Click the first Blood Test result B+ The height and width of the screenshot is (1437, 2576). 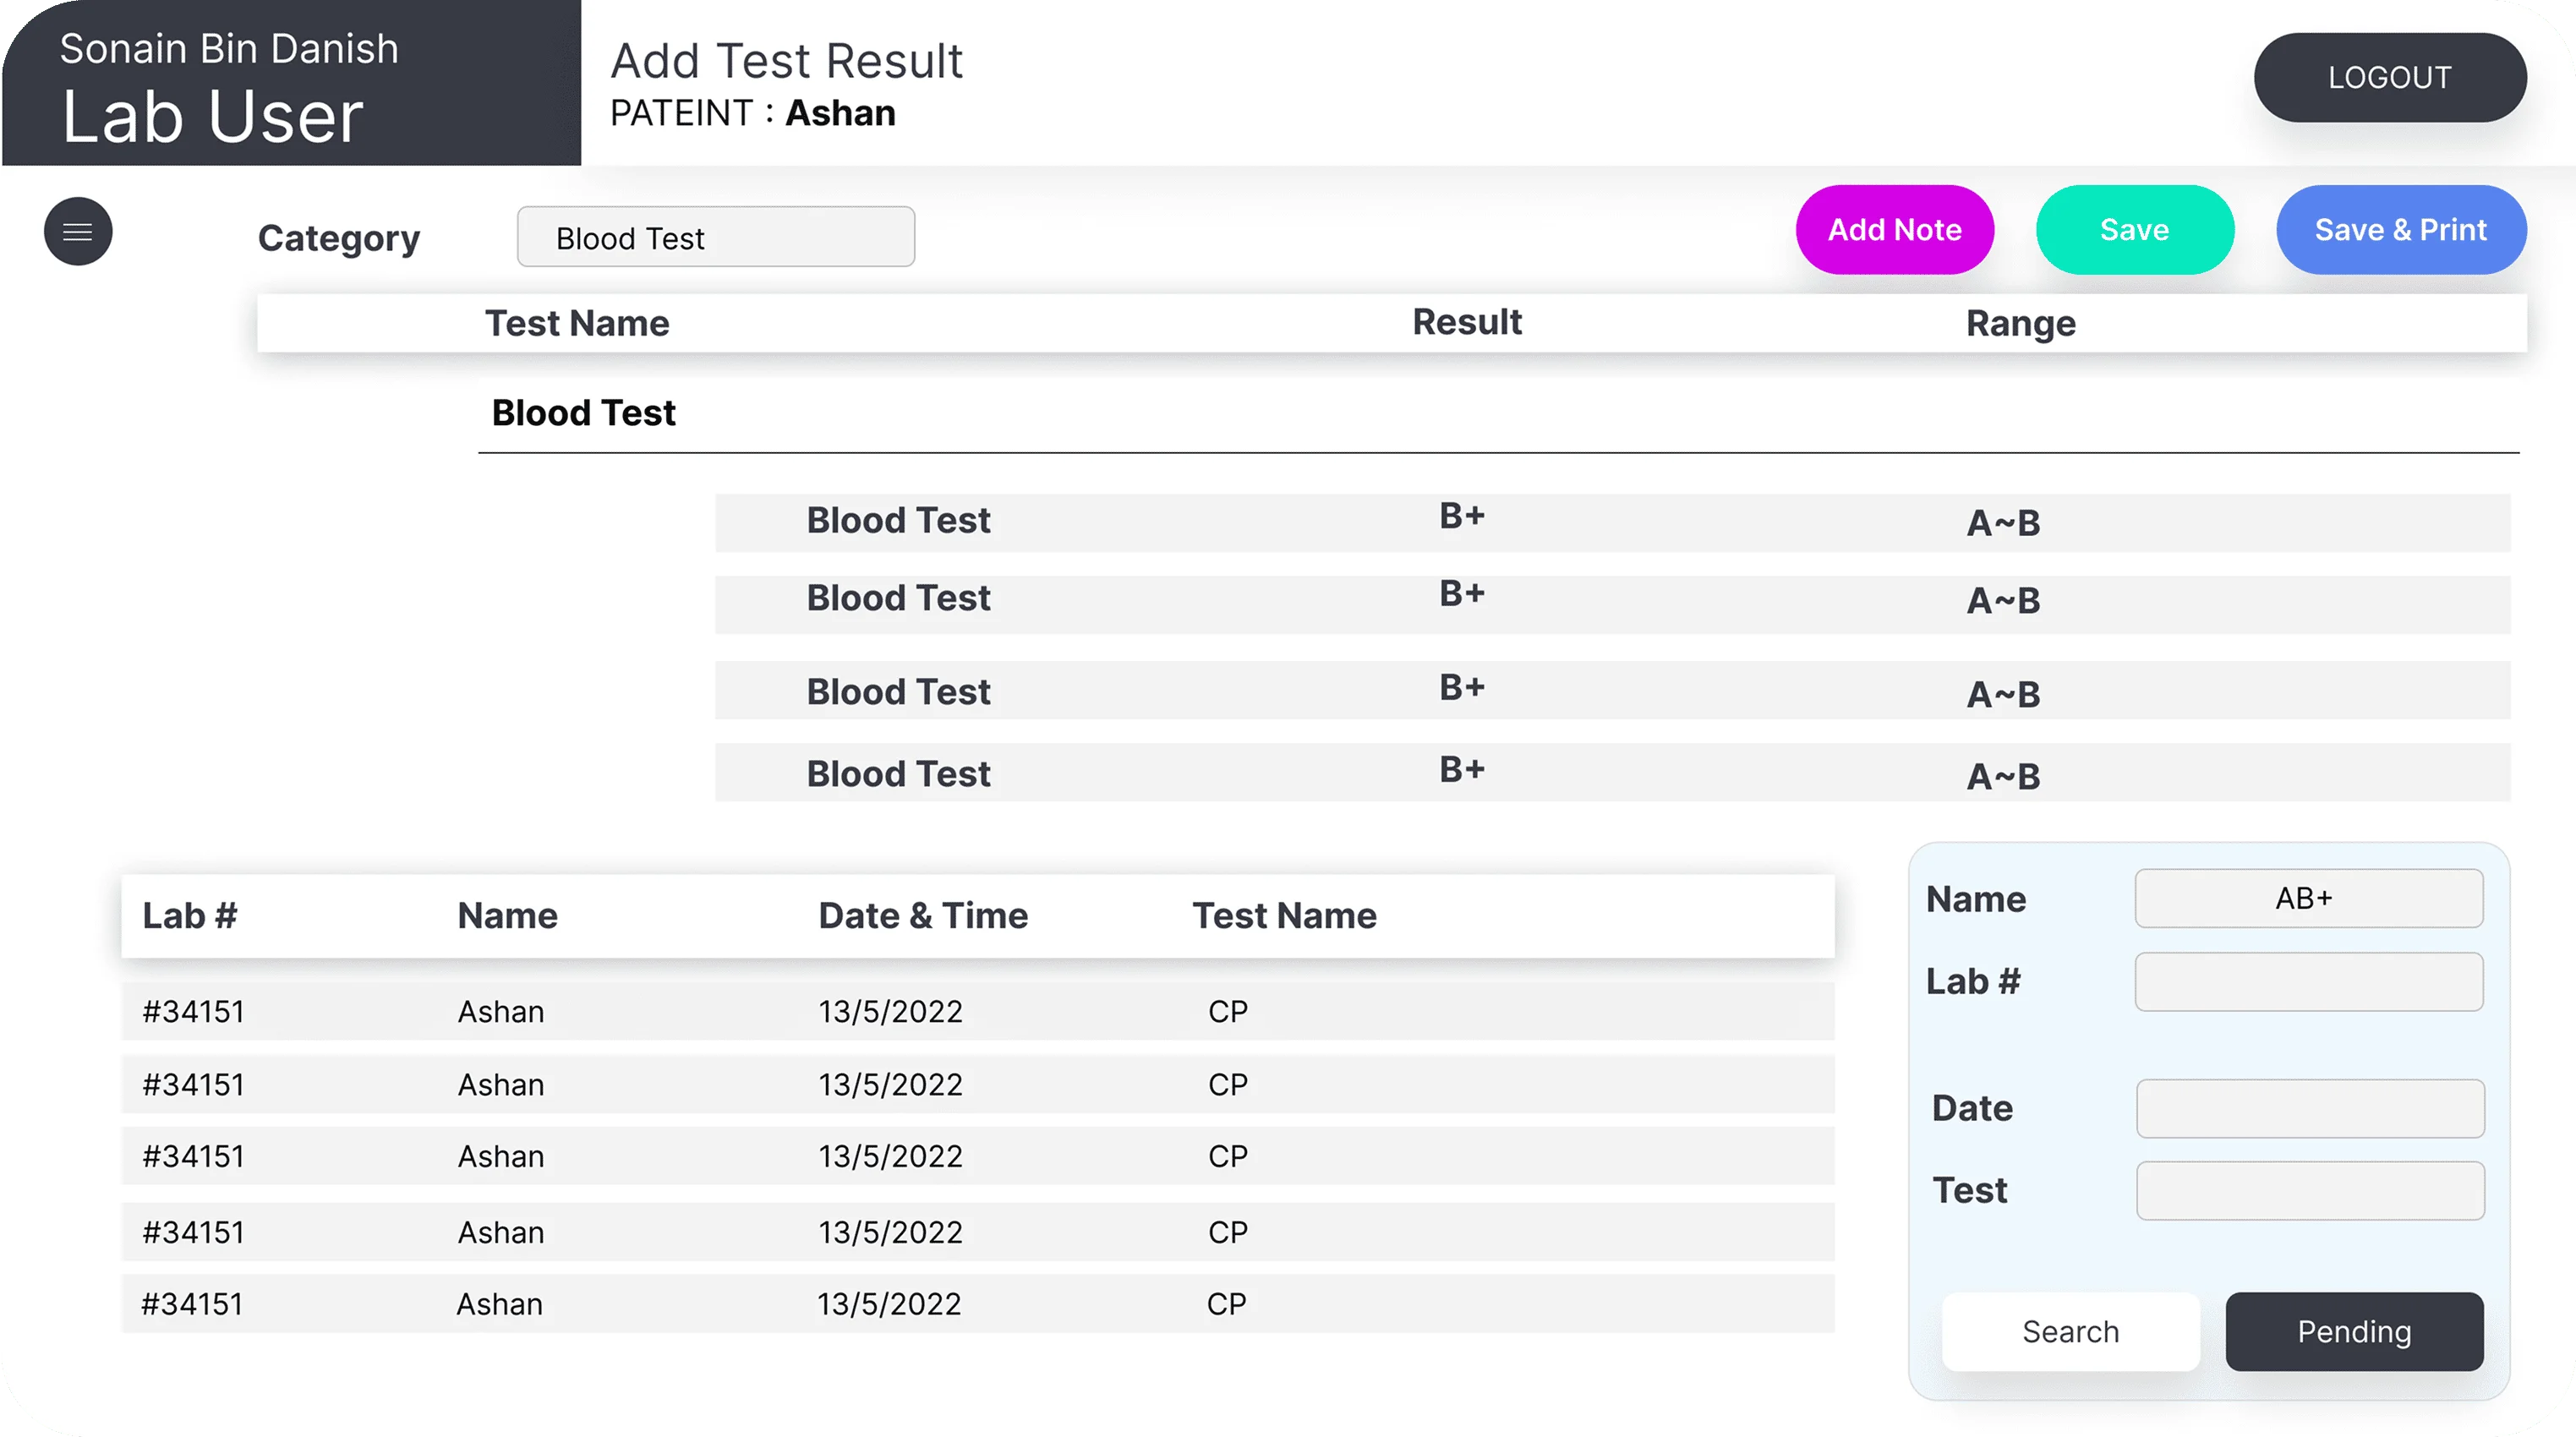click(1461, 517)
